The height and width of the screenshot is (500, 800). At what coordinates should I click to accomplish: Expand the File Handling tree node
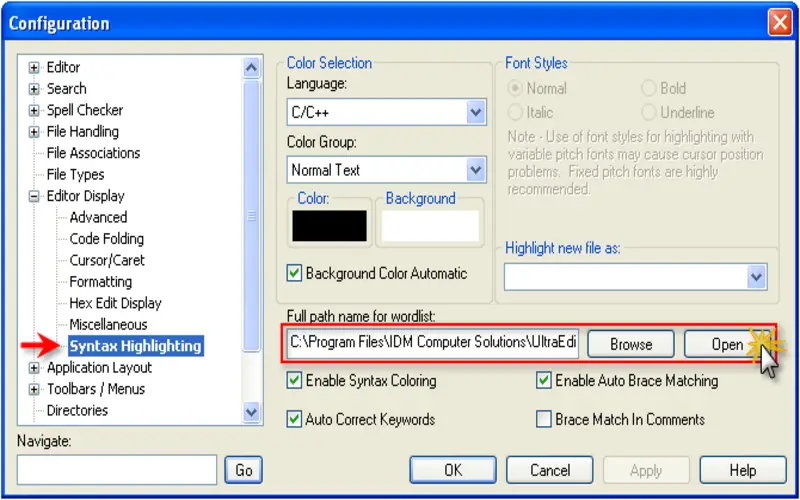point(34,132)
